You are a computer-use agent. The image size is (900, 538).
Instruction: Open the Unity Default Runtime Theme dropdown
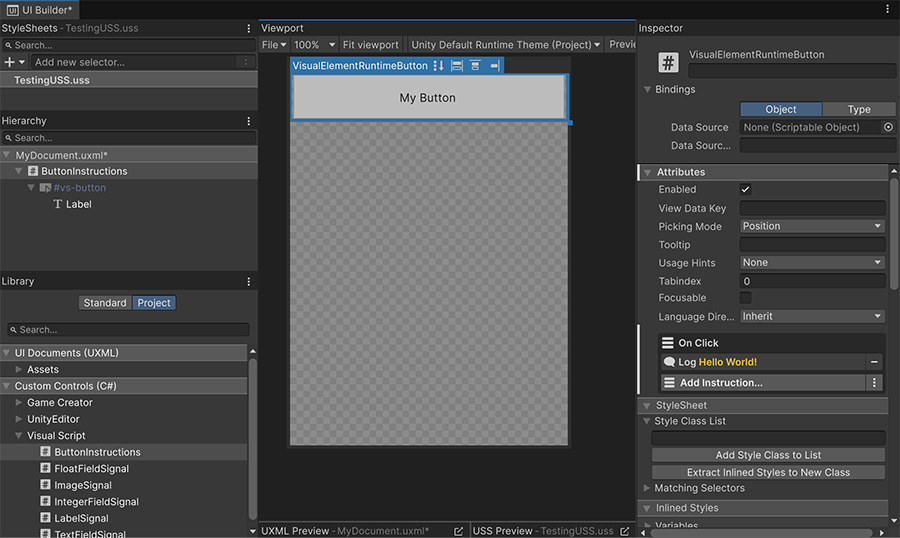[x=505, y=45]
